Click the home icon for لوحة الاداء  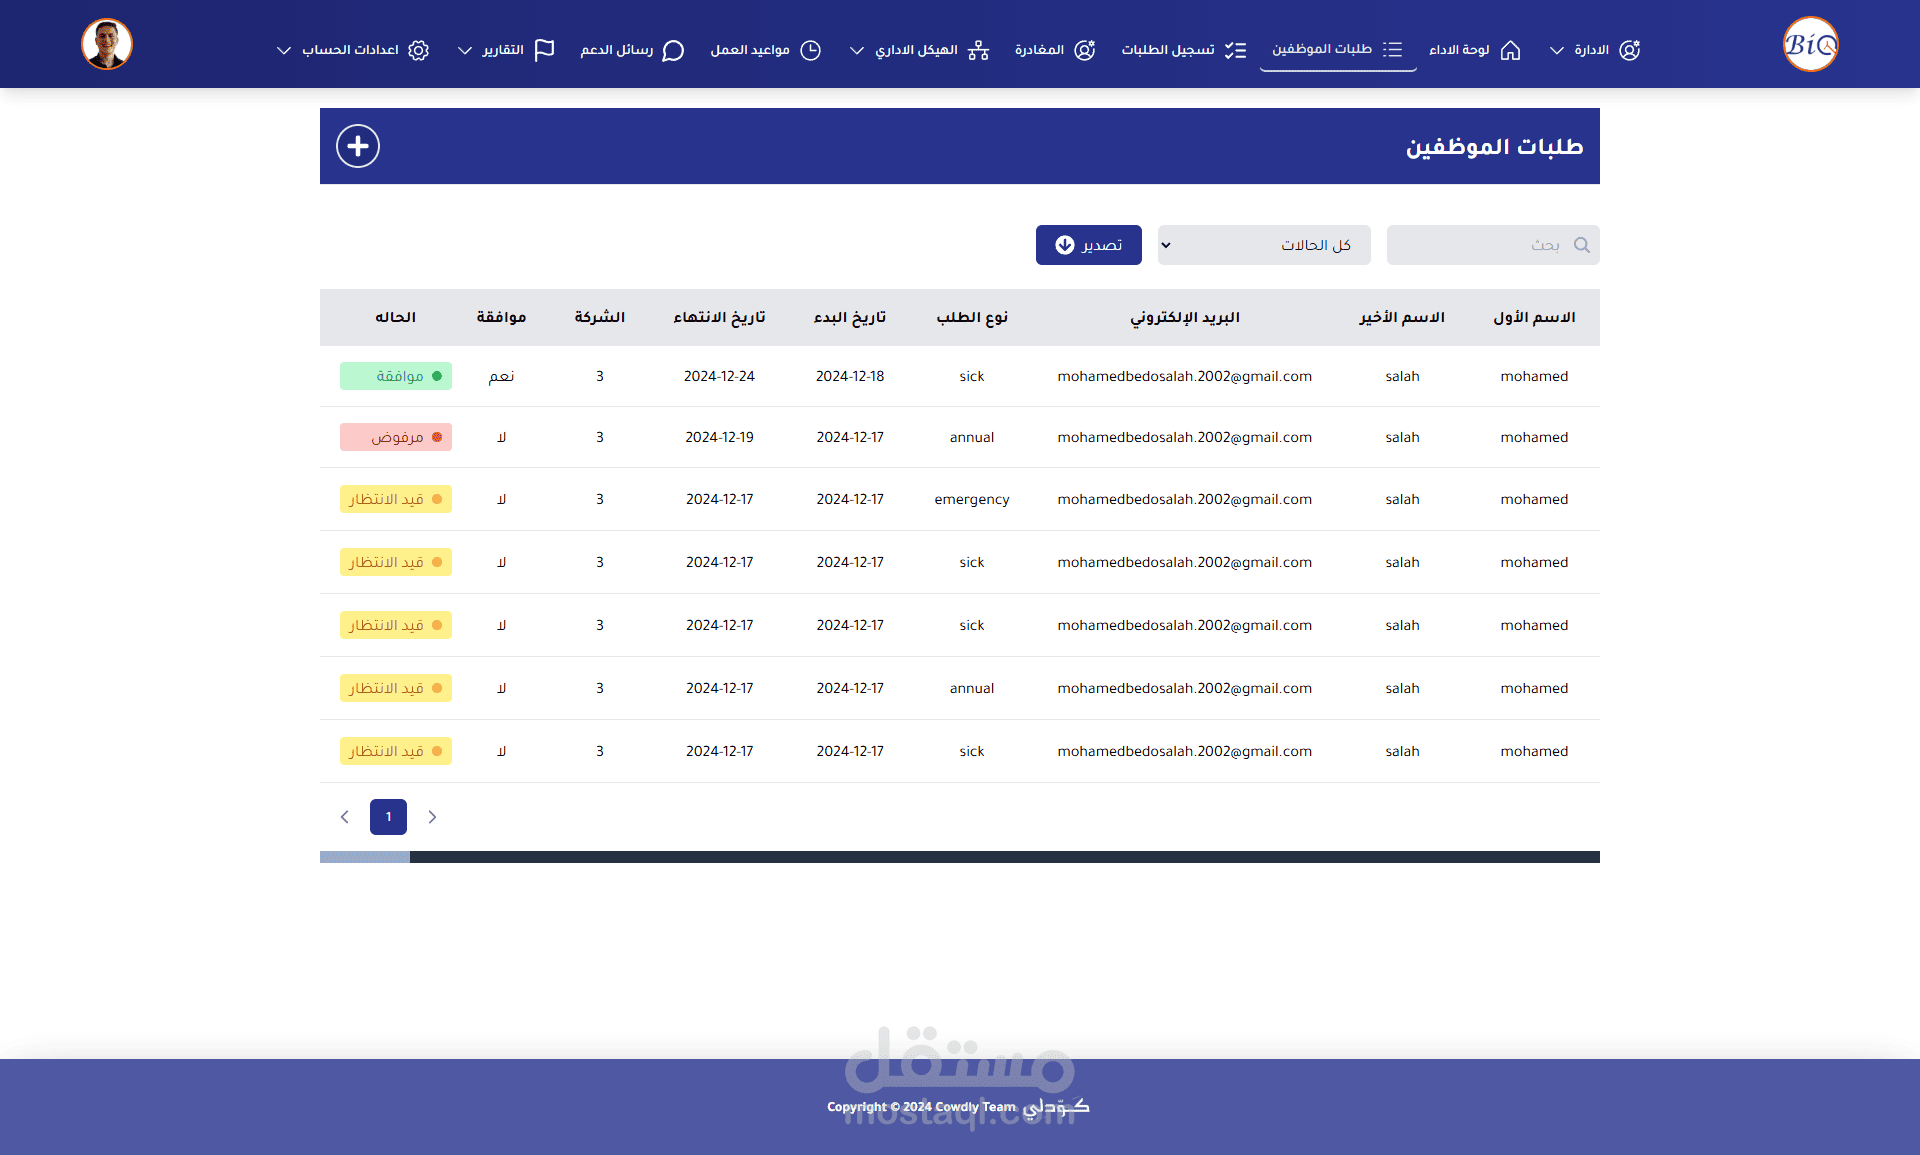[x=1510, y=50]
